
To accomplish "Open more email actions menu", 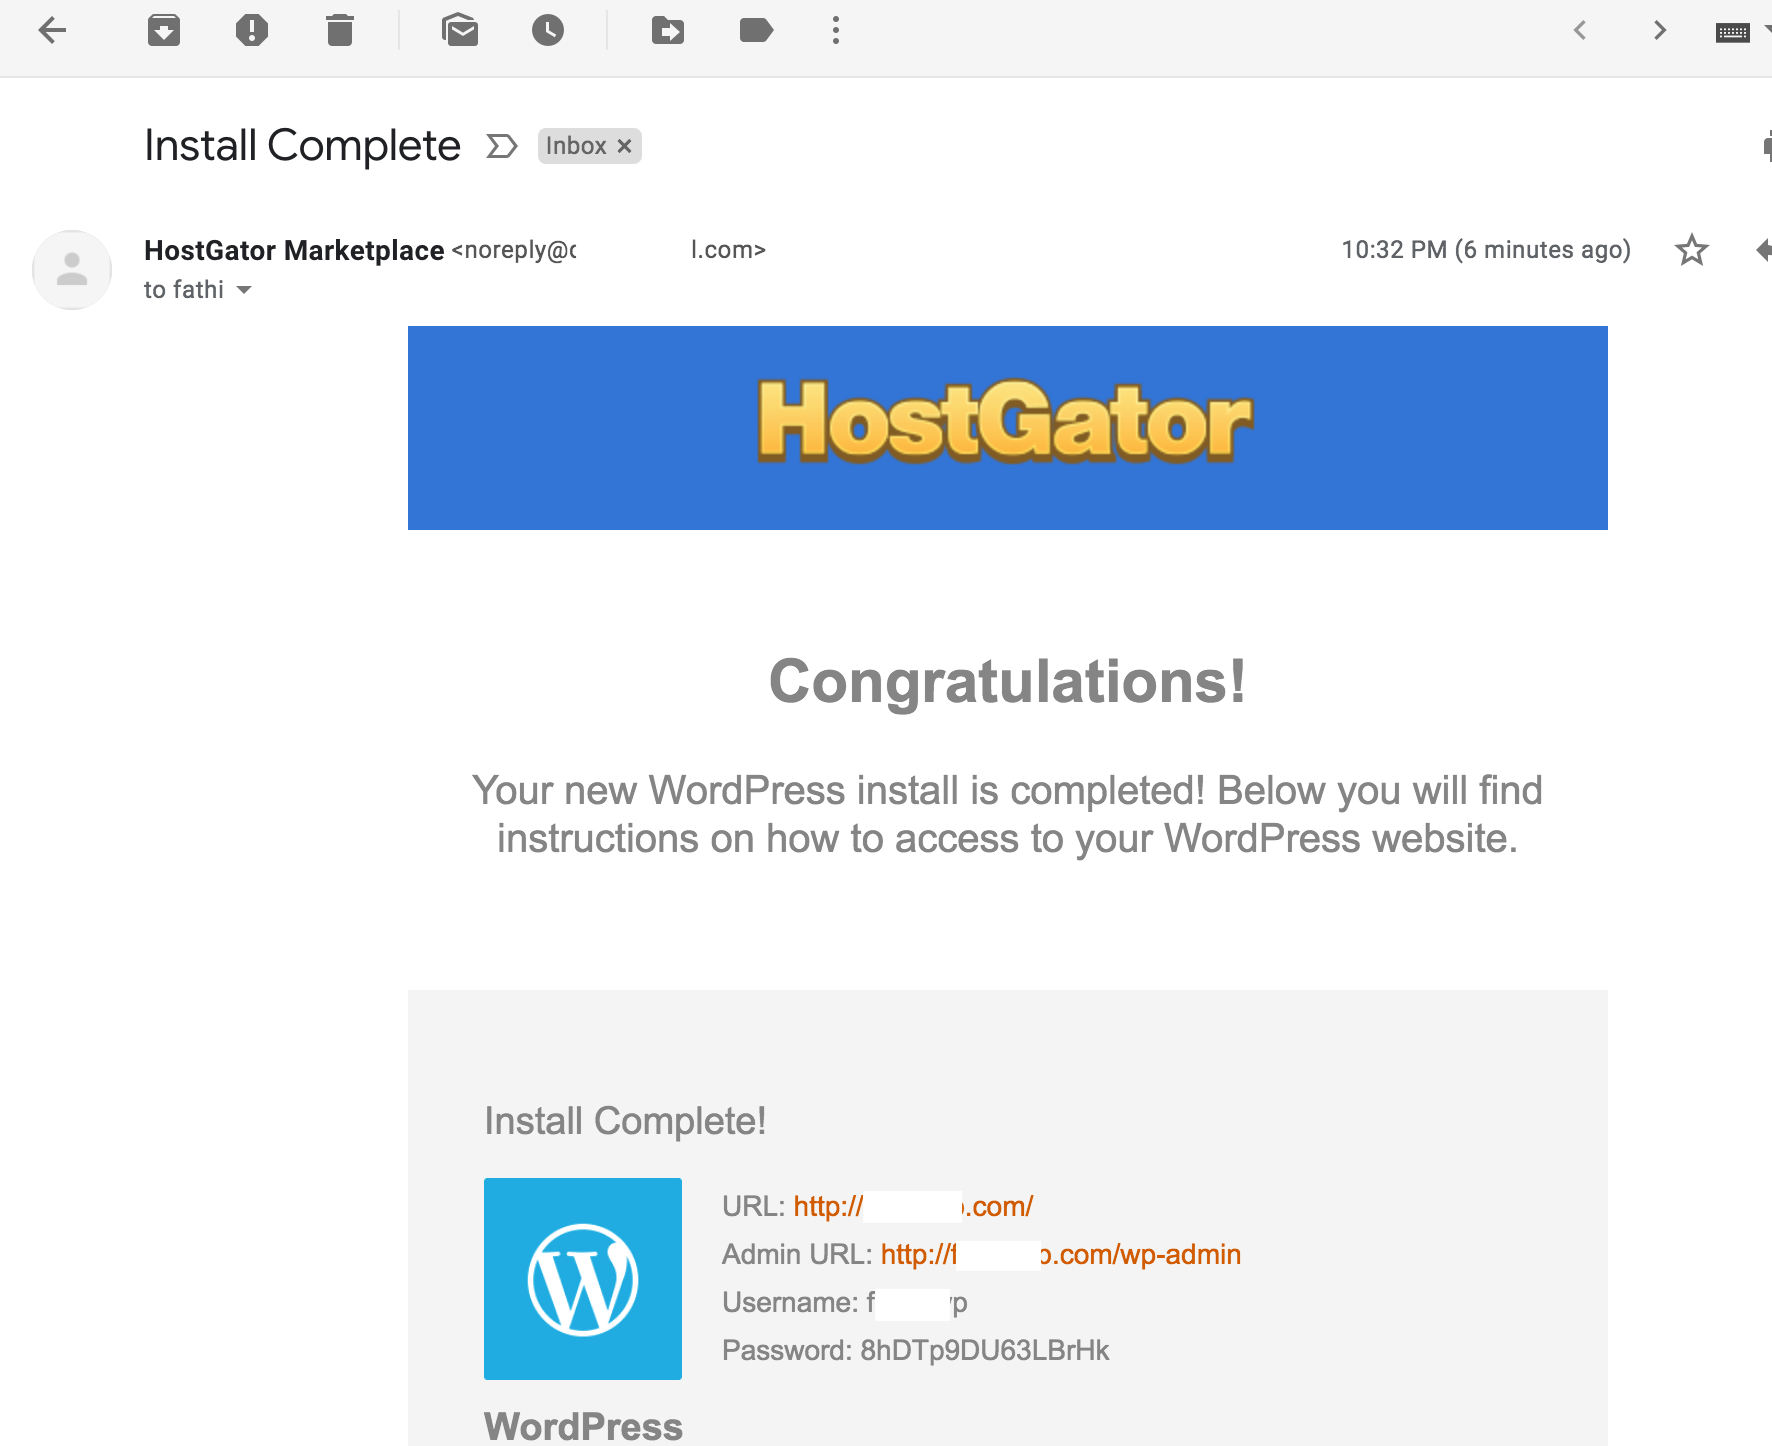I will point(836,30).
